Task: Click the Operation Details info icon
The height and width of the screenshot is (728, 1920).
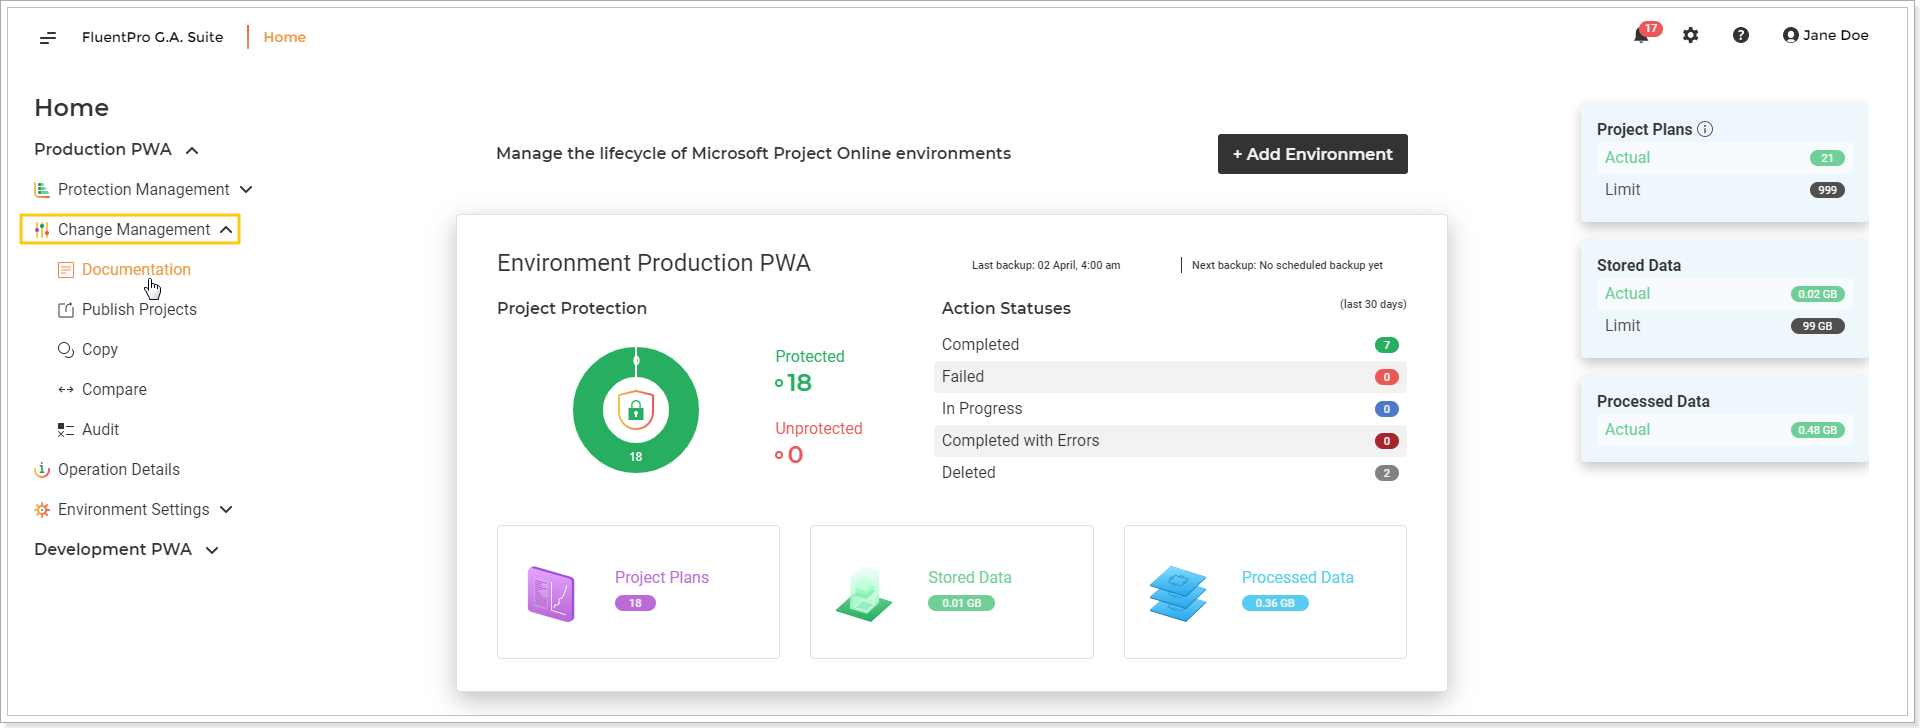Action: point(42,470)
